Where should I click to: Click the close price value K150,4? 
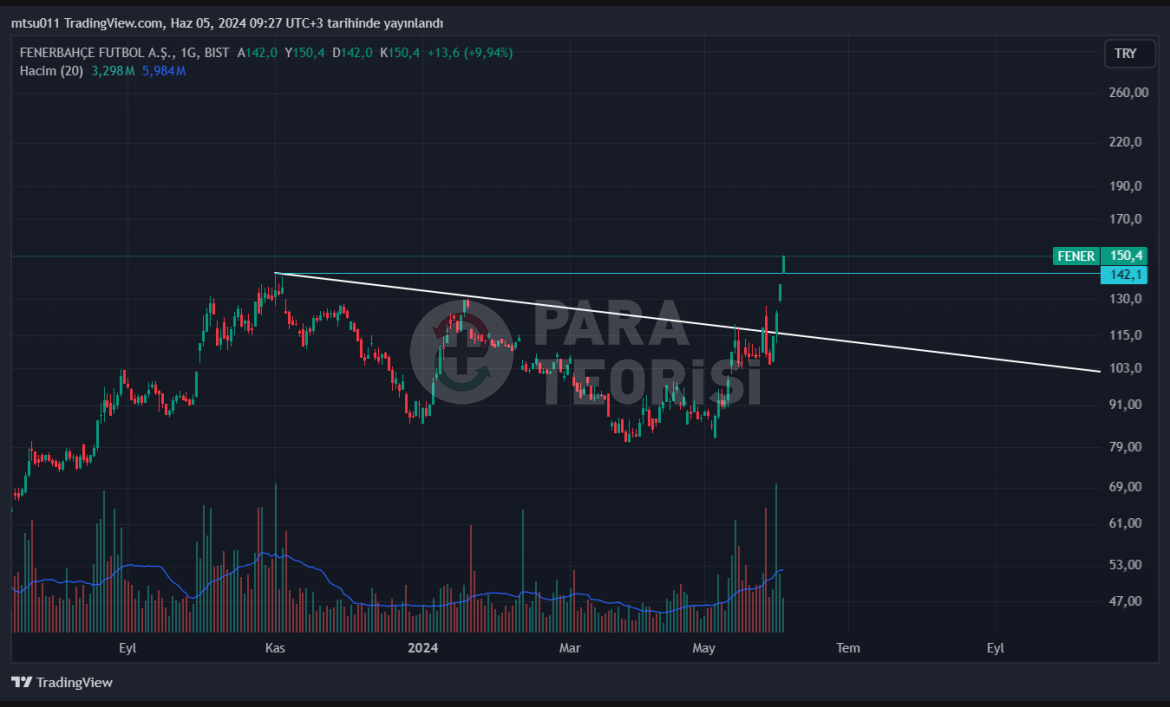pos(400,53)
